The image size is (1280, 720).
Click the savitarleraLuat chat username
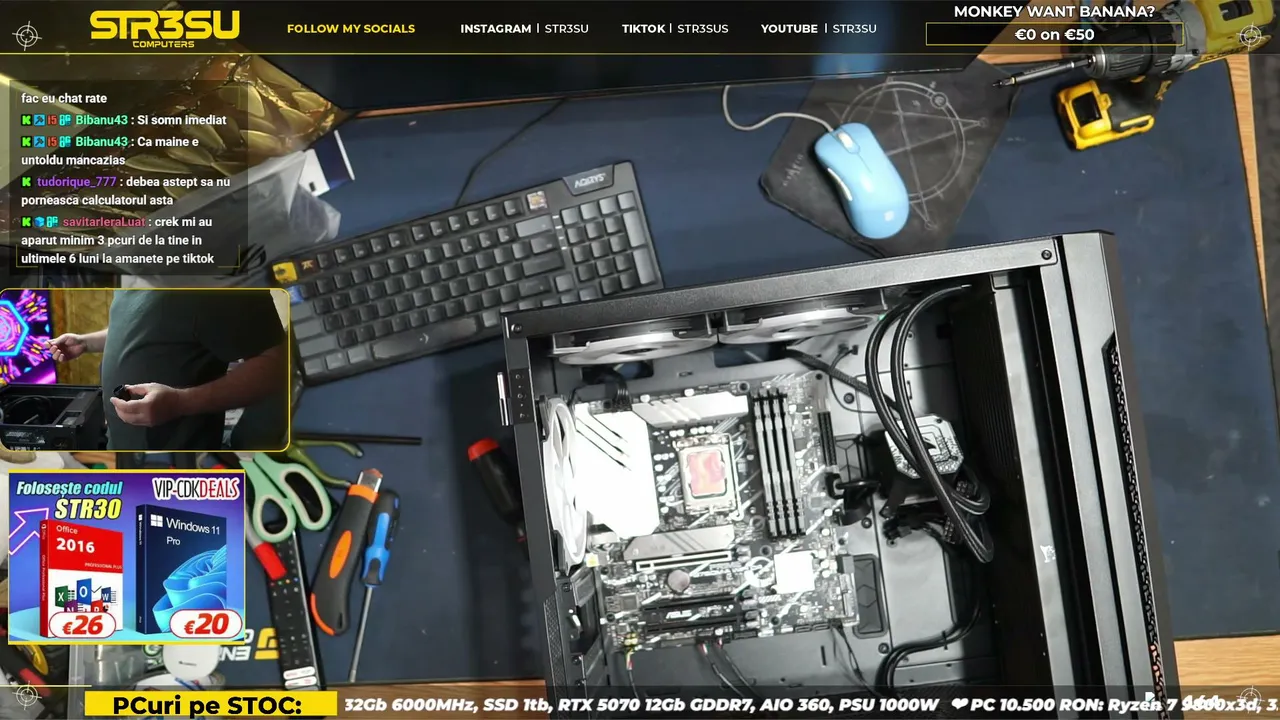pyautogui.click(x=103, y=222)
